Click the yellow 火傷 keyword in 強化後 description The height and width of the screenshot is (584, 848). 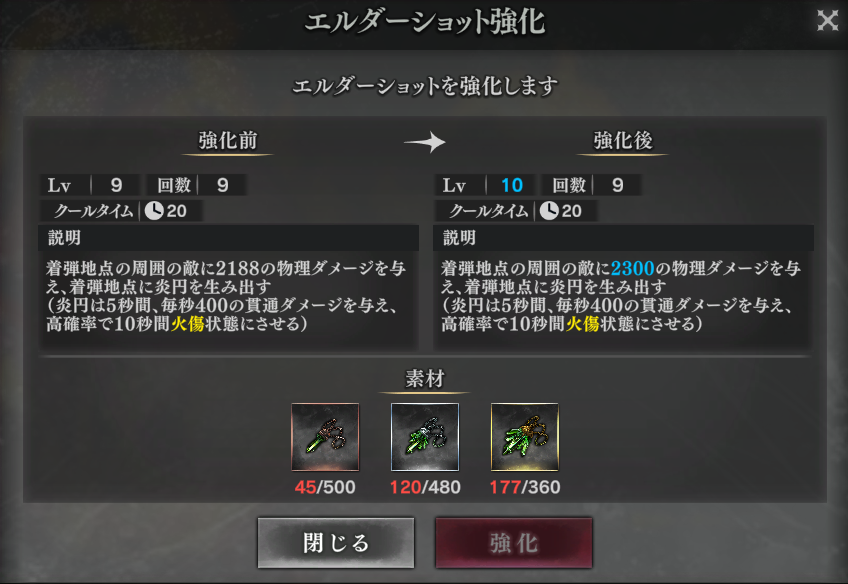pyautogui.click(x=582, y=324)
